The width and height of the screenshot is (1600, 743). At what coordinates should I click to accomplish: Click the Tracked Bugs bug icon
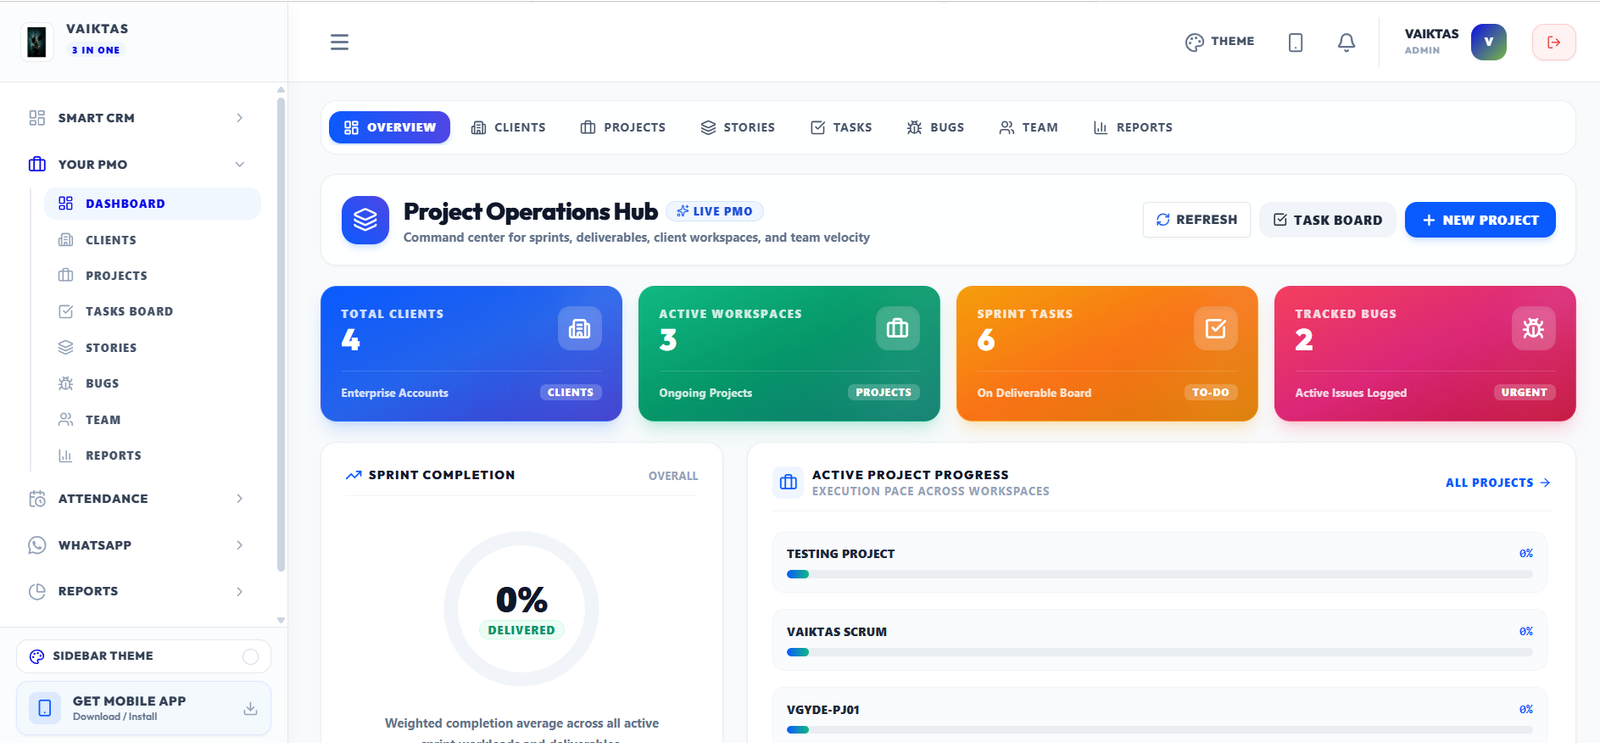click(1534, 328)
